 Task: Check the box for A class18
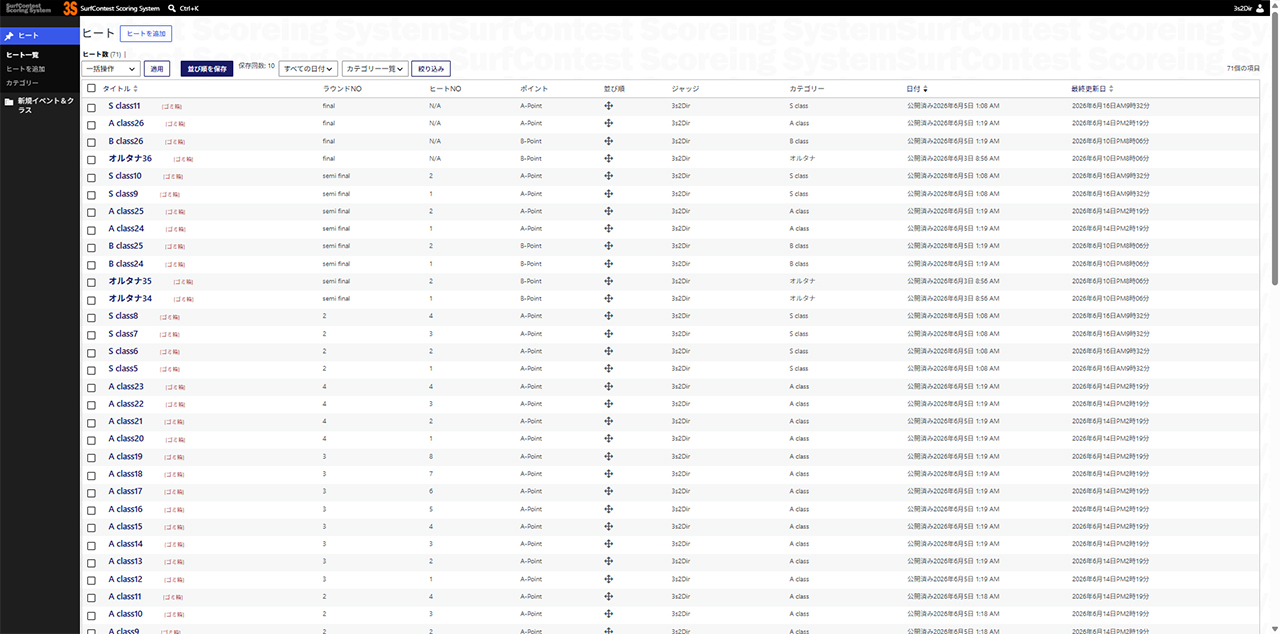[x=91, y=474]
